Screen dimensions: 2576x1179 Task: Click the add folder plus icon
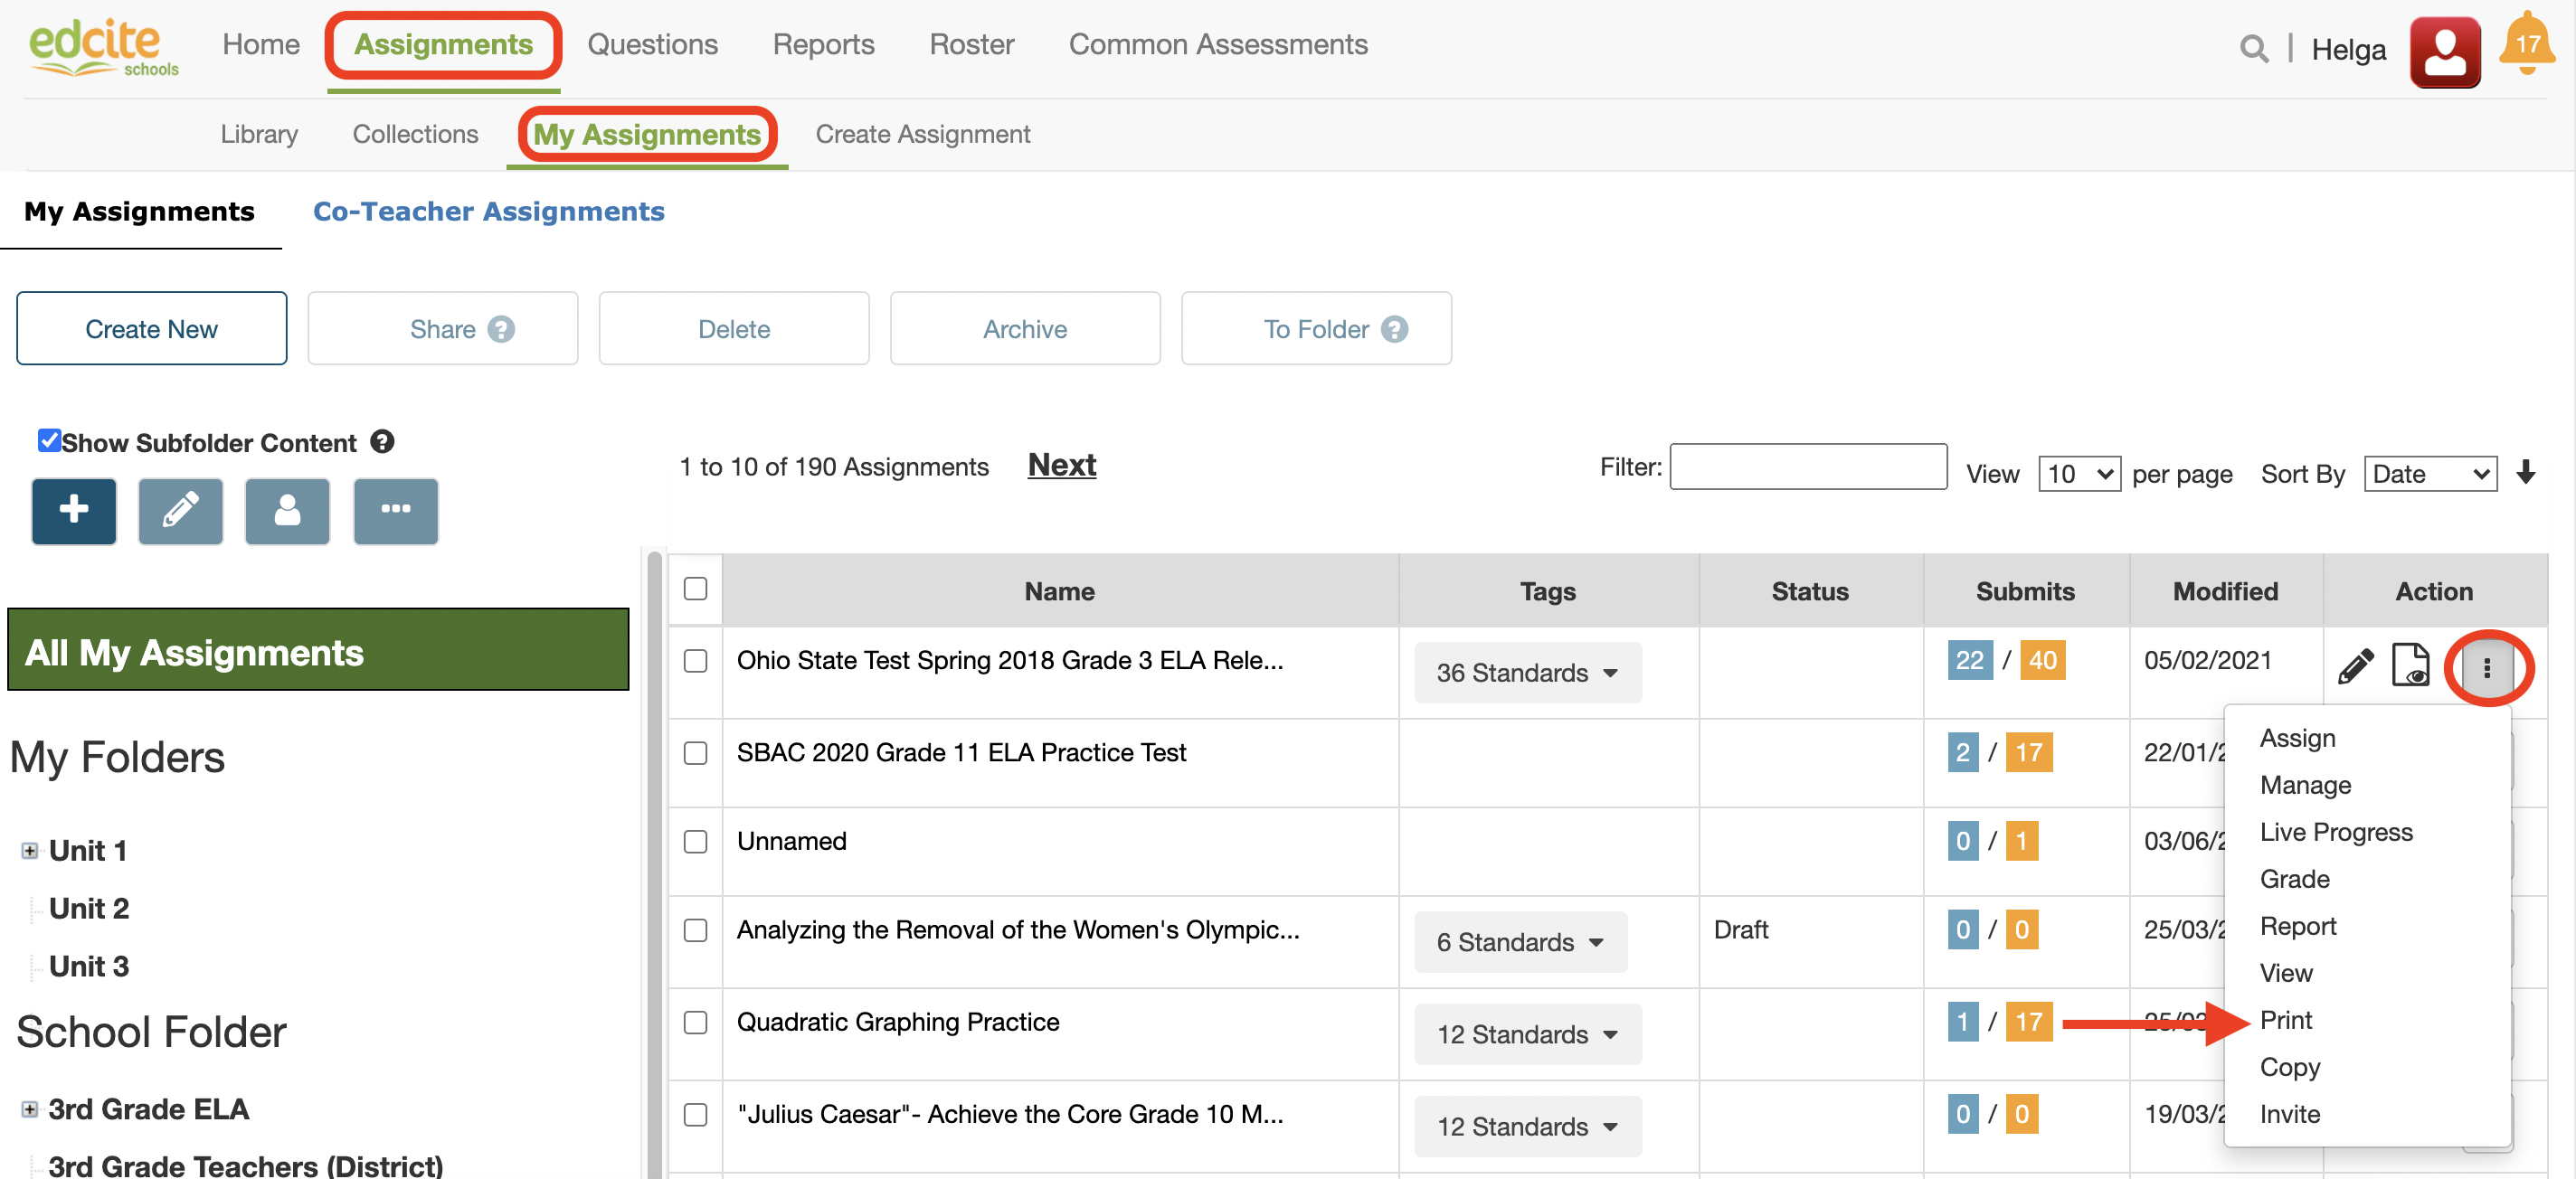point(74,510)
